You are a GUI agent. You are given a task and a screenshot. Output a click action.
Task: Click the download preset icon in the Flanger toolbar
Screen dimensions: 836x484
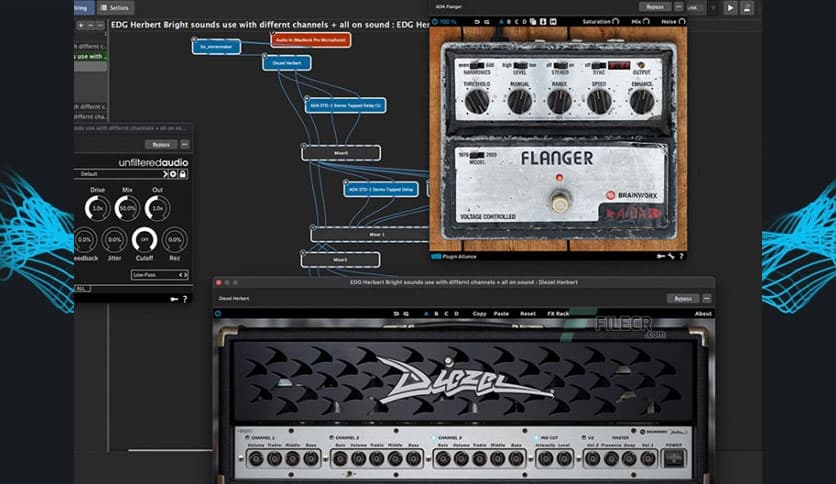pos(543,22)
